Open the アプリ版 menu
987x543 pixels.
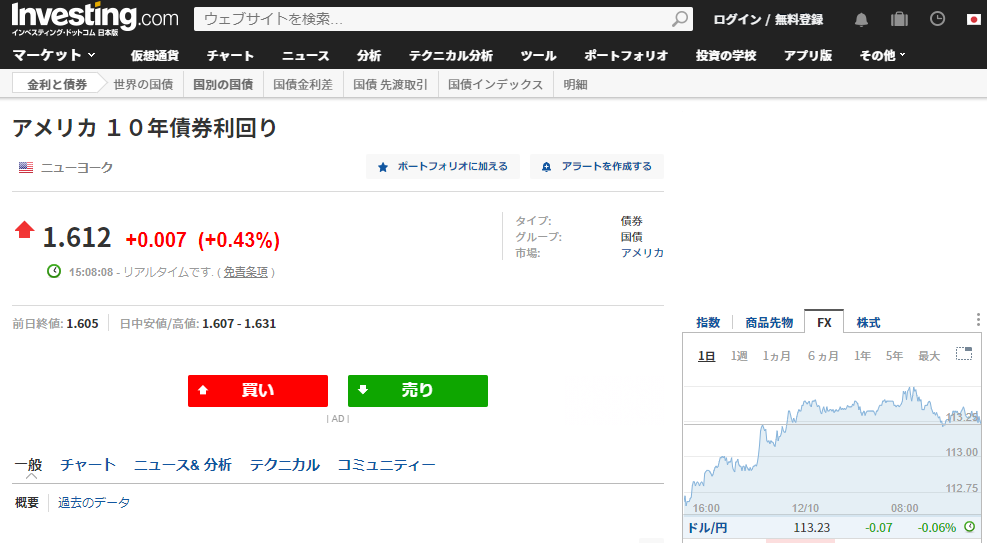(x=808, y=55)
